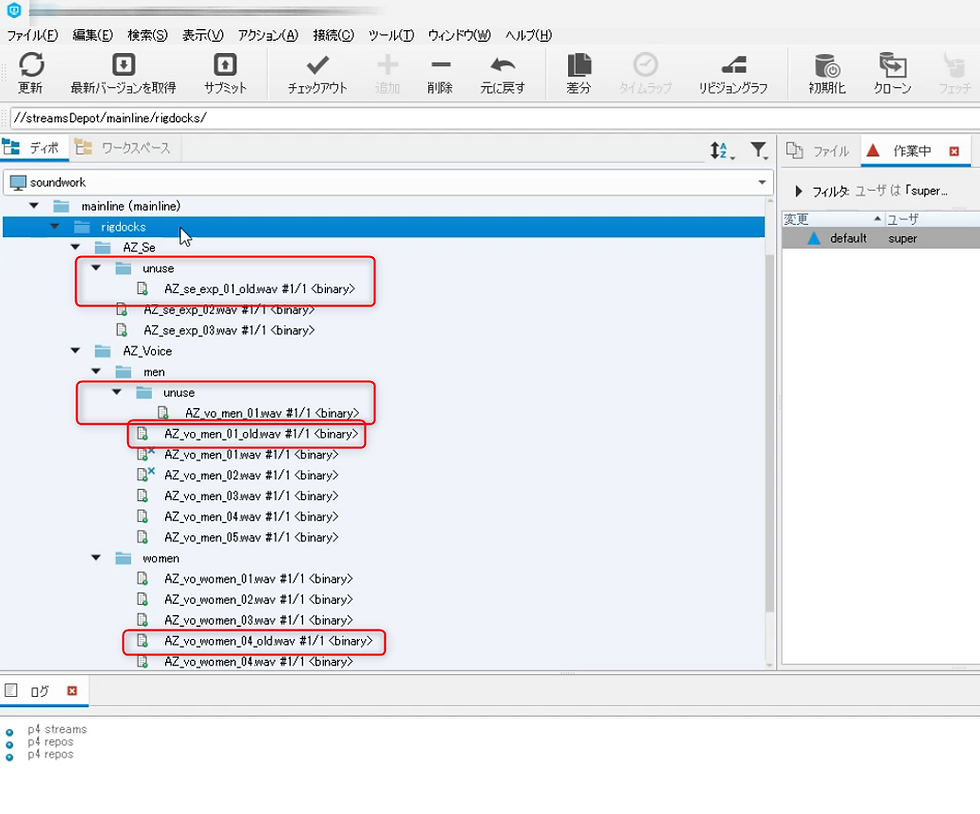Viewport: 980px width, 814px height.
Task: Close the 作業中 tab
Action: 954,151
